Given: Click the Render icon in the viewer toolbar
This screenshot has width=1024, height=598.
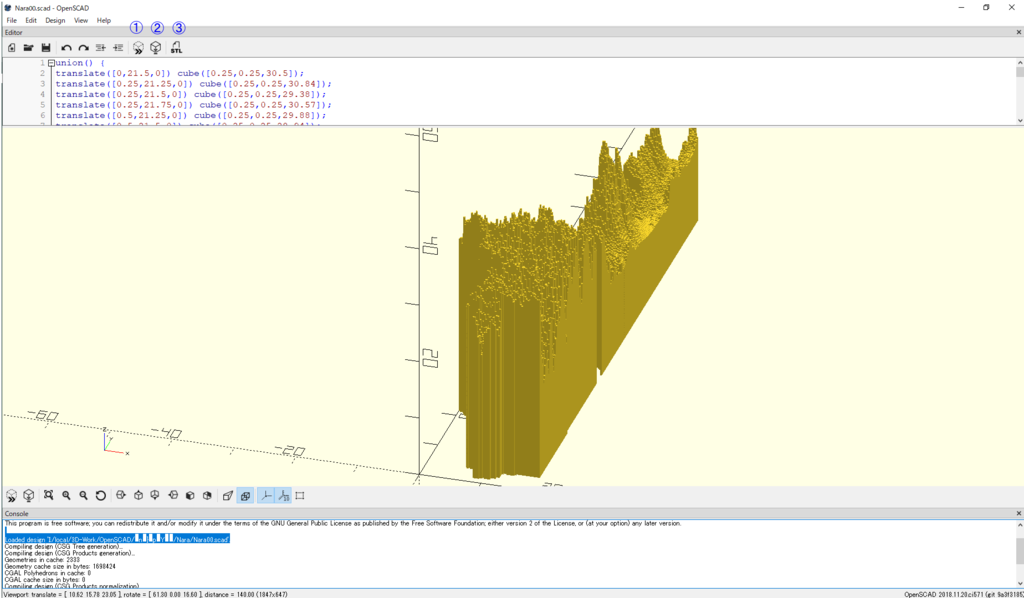Looking at the screenshot, I should point(28,496).
